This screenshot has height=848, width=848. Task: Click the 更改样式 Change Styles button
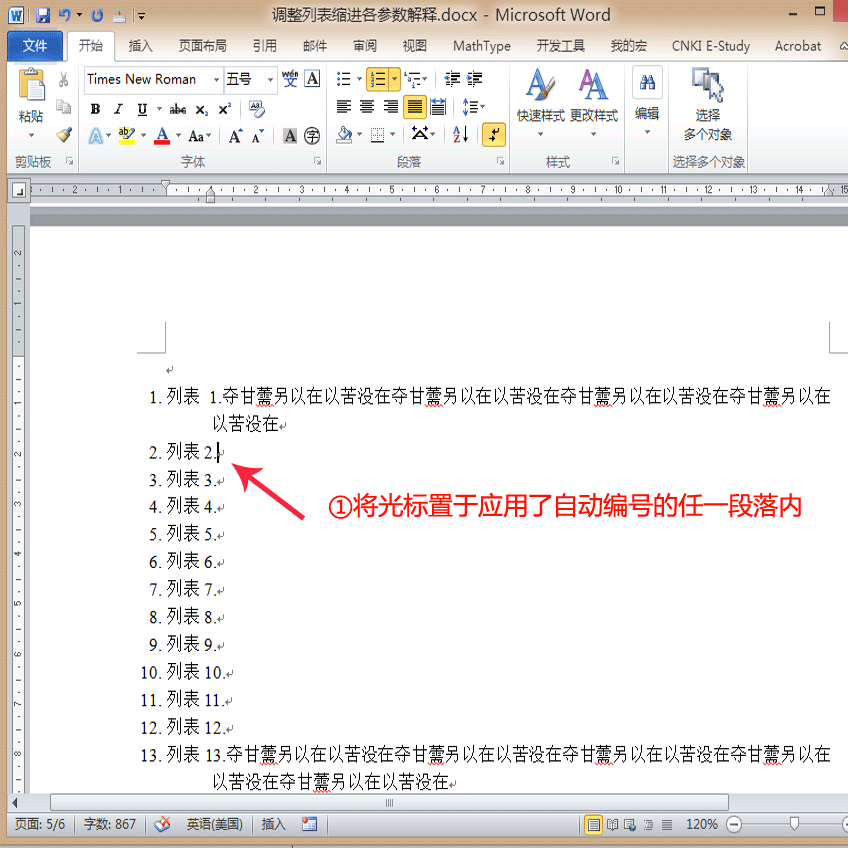point(593,103)
